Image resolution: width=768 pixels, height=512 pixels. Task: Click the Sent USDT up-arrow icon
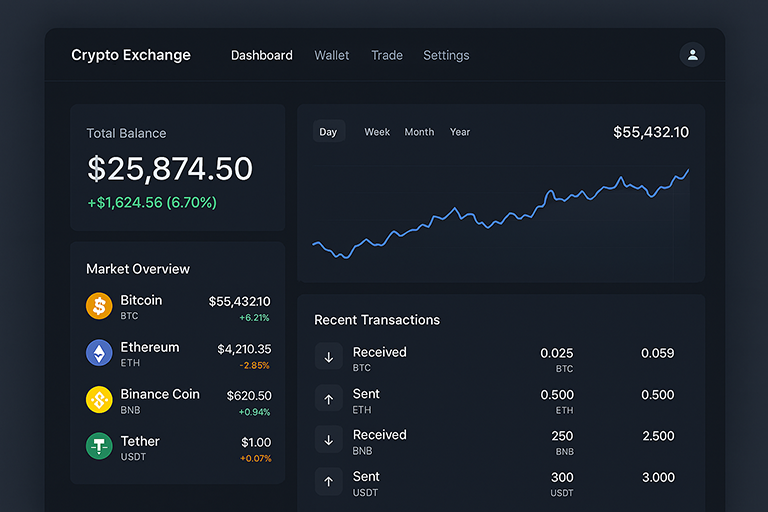328,482
